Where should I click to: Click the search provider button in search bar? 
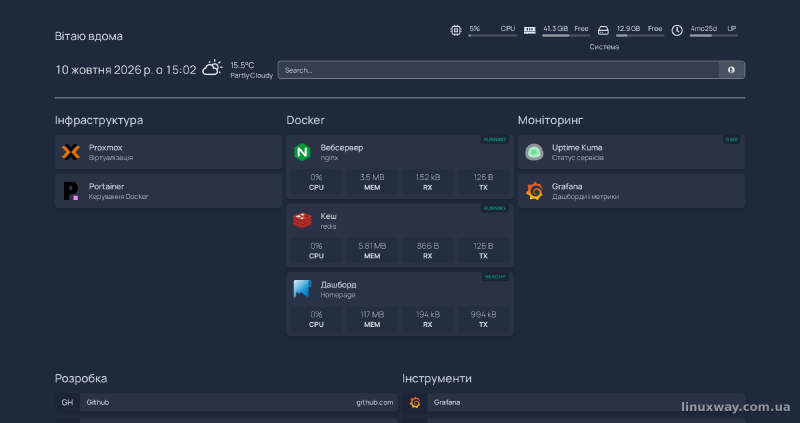click(x=732, y=70)
